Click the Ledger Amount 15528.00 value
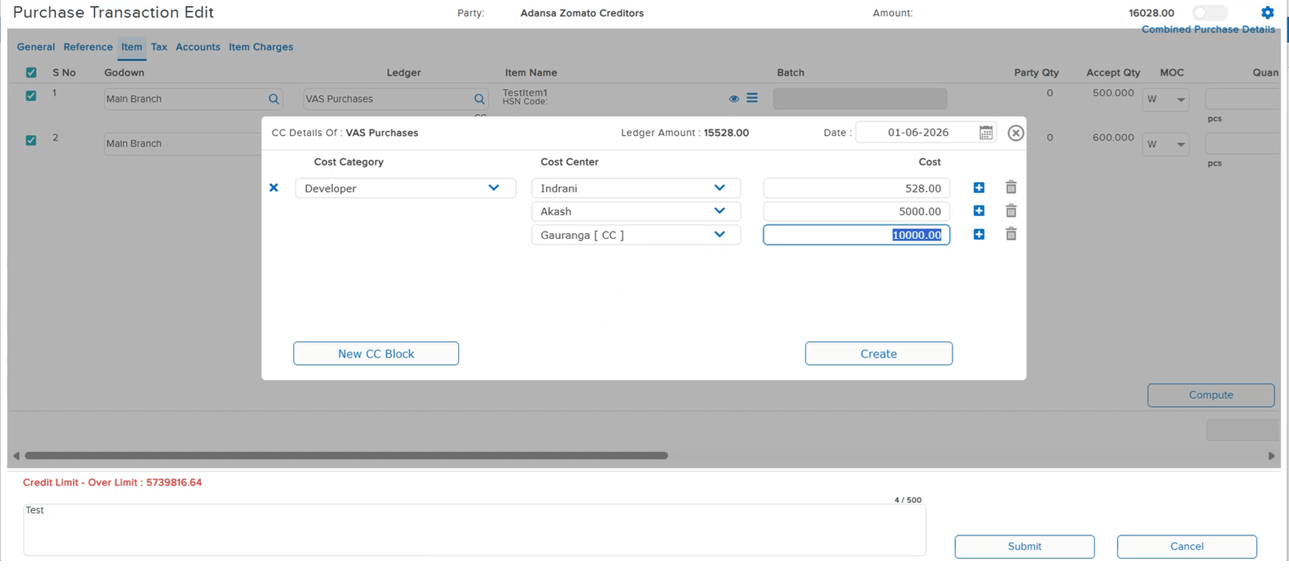This screenshot has height=572, width=1289. click(726, 133)
